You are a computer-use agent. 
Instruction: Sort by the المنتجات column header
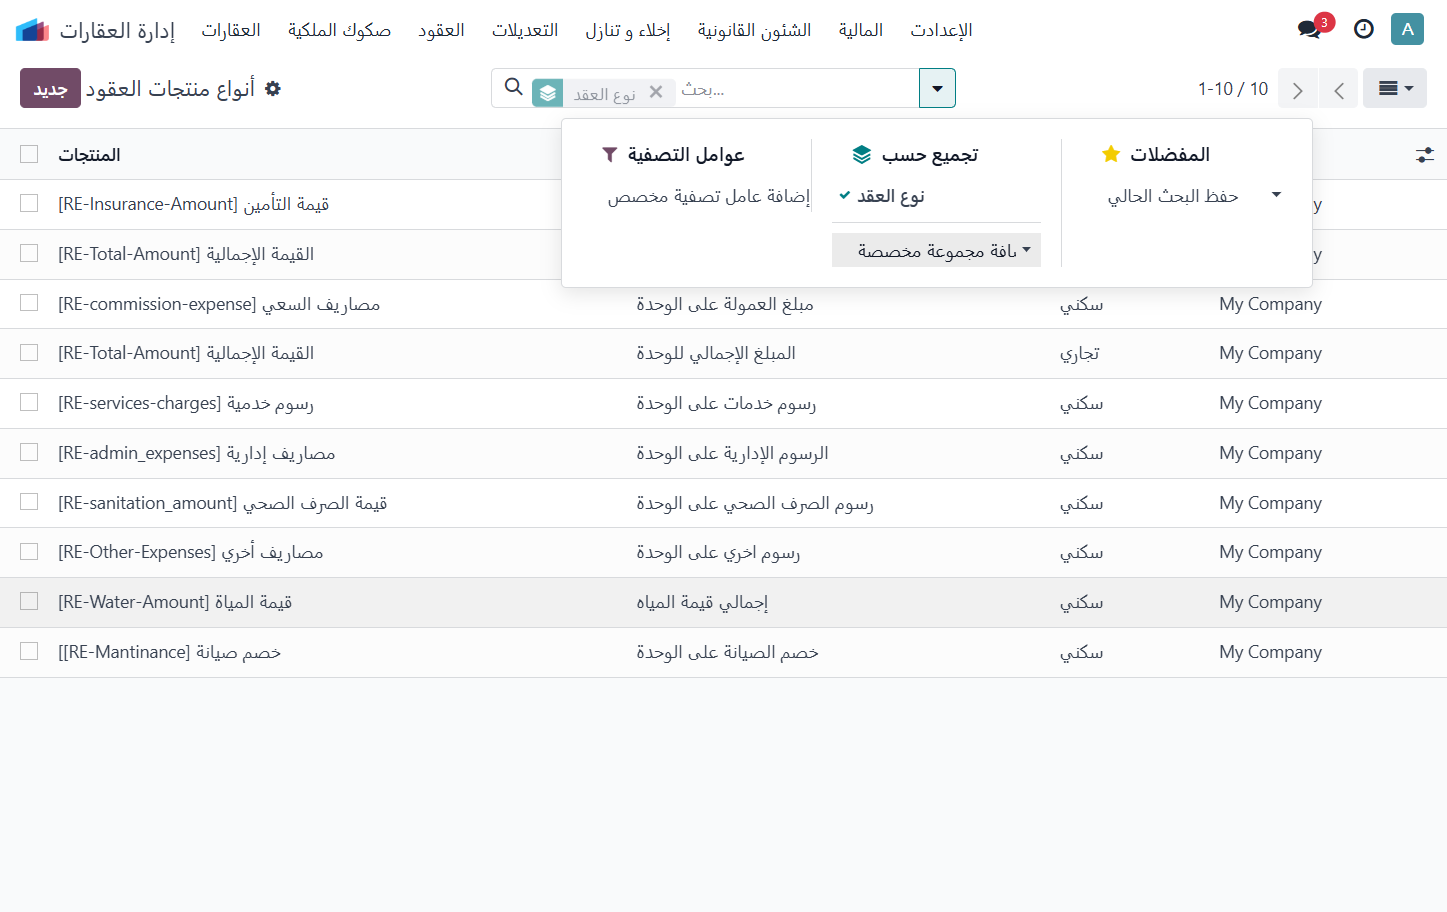click(89, 155)
